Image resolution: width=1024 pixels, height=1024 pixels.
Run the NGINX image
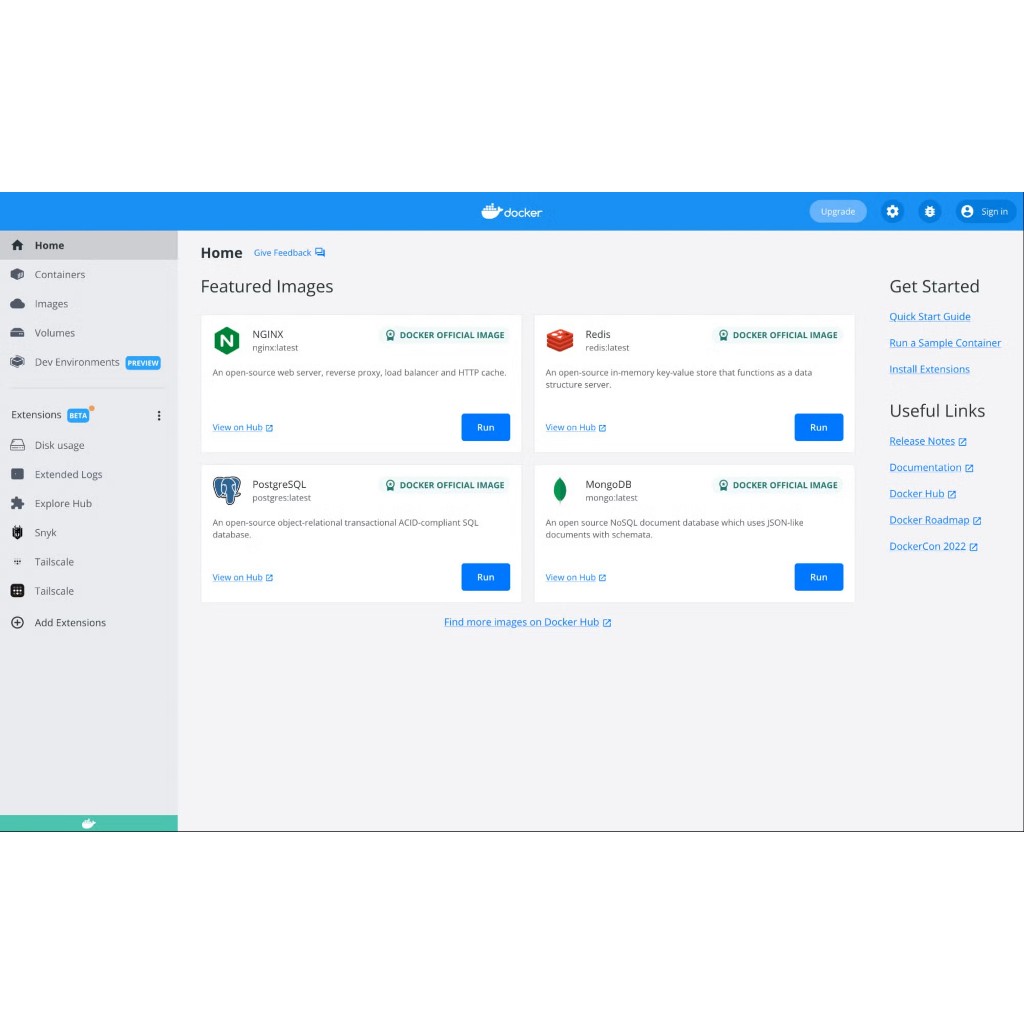point(485,427)
